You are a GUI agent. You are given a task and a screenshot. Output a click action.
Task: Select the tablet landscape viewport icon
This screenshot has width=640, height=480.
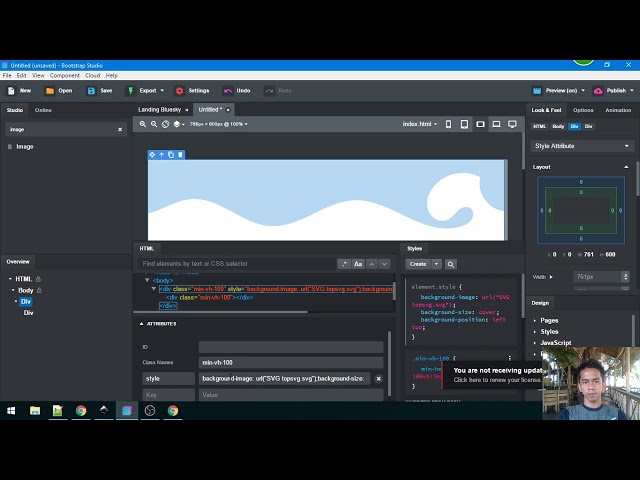[480, 124]
